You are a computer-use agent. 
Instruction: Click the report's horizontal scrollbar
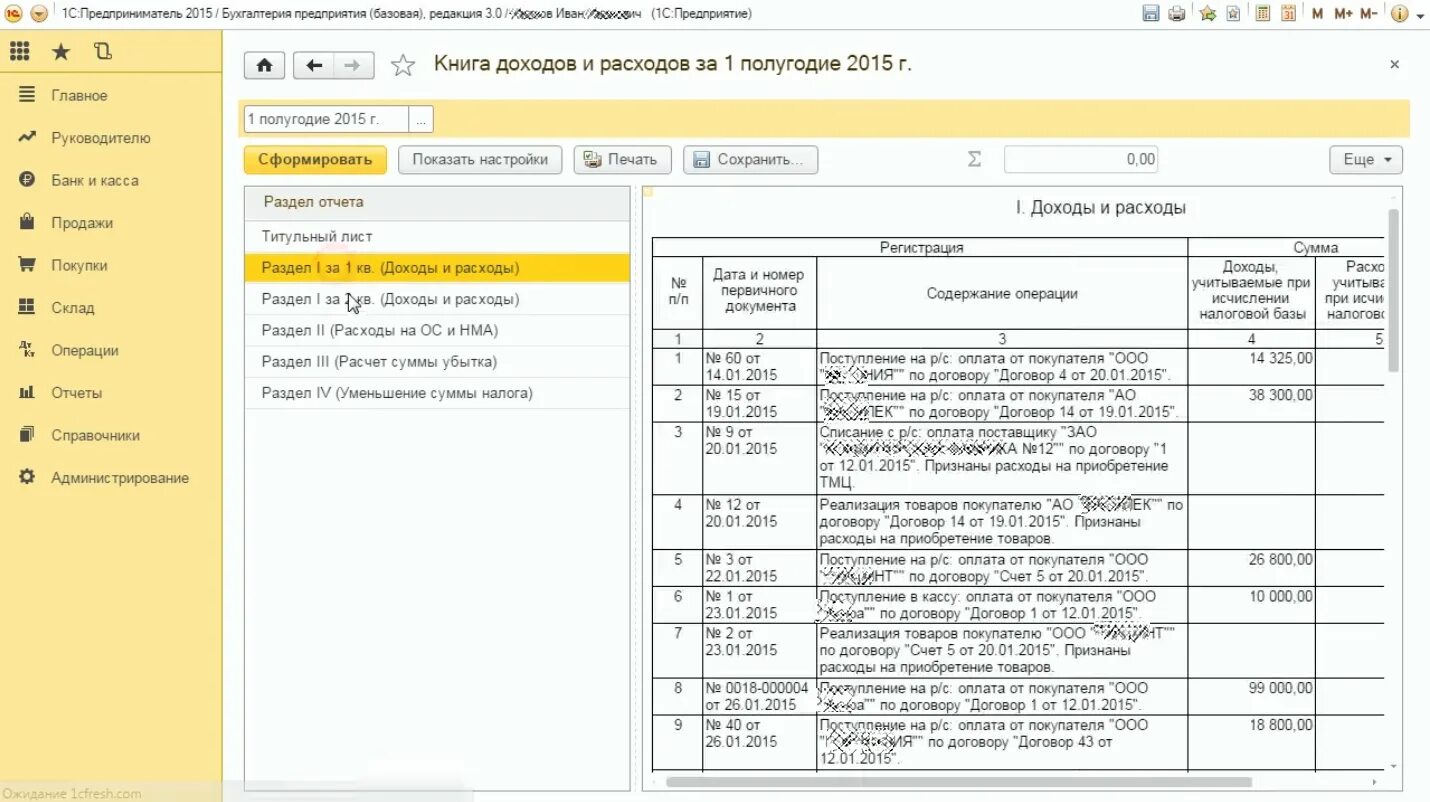[x=959, y=782]
